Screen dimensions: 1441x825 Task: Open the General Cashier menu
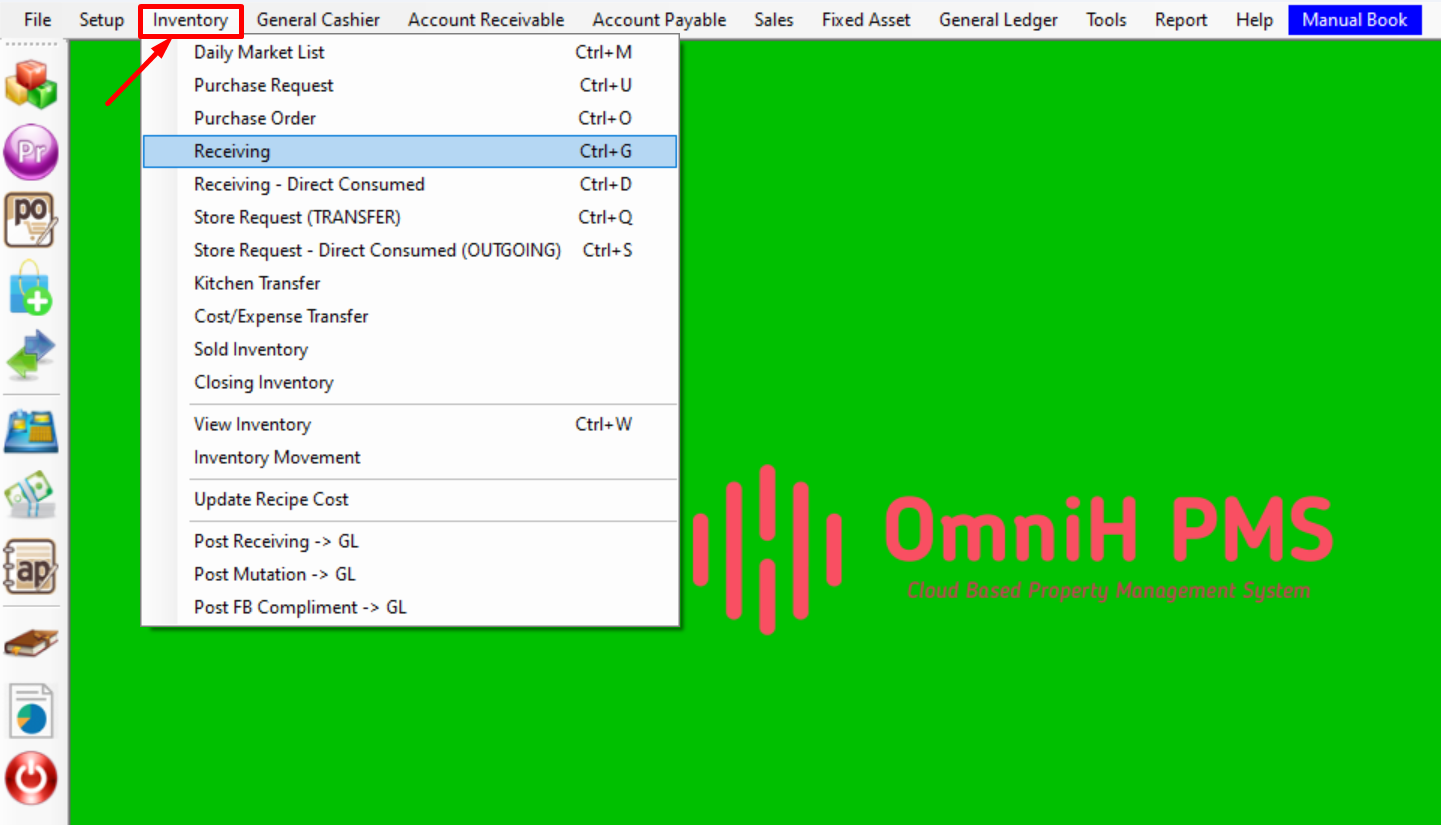pos(318,20)
